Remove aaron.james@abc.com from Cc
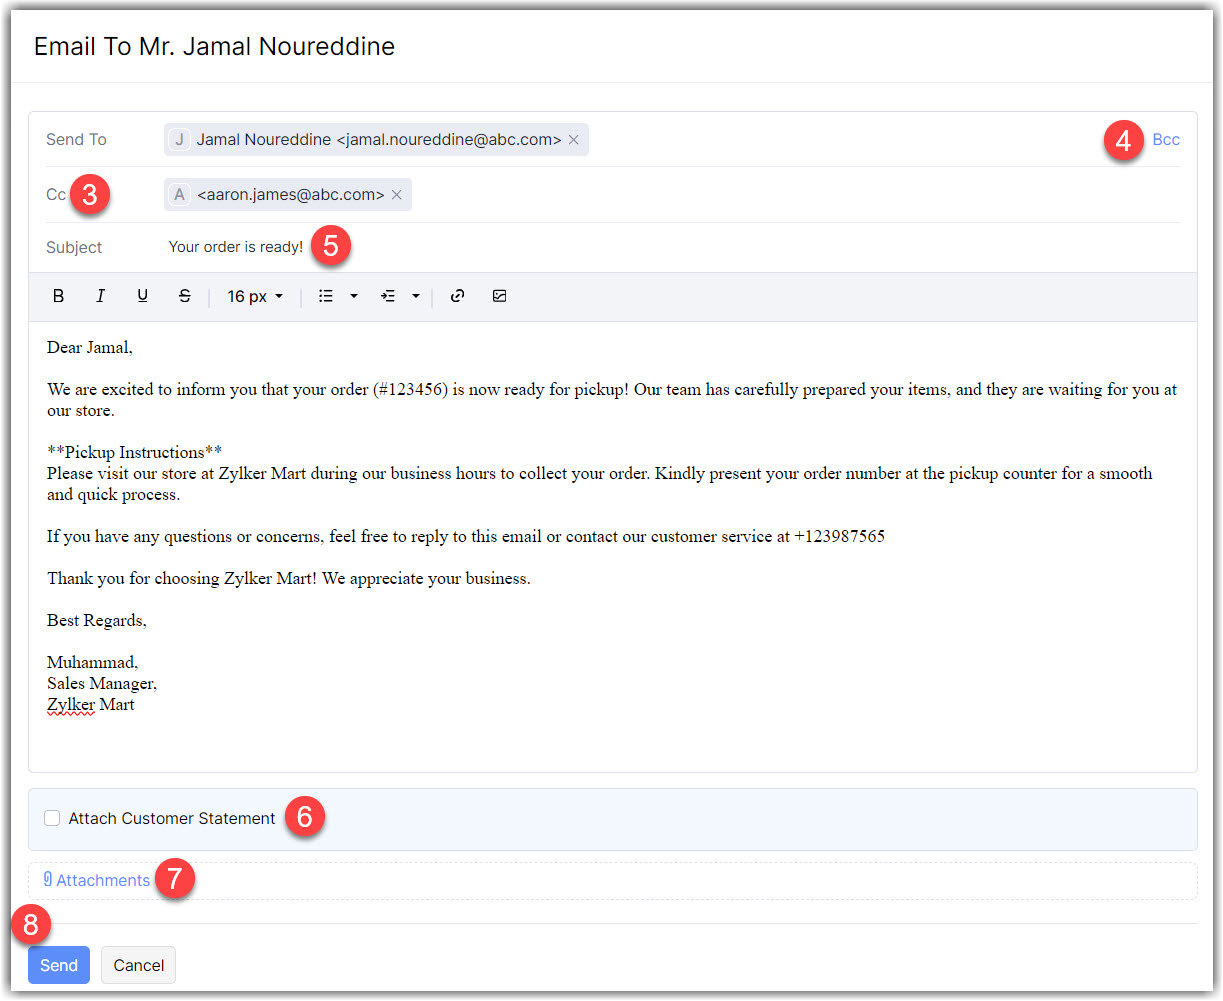This screenshot has width=1223, height=1001. tap(397, 195)
